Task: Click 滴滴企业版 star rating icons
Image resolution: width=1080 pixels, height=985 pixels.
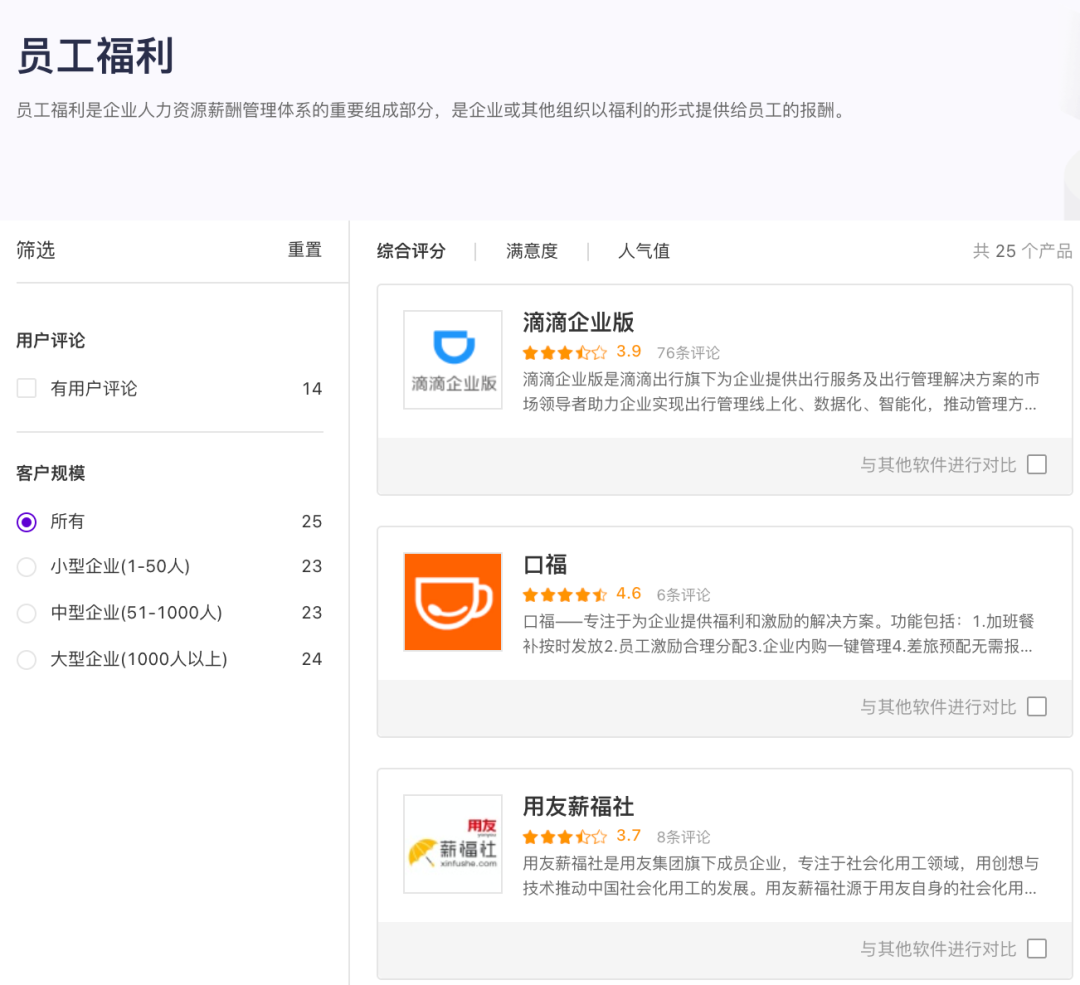Action: 564,352
